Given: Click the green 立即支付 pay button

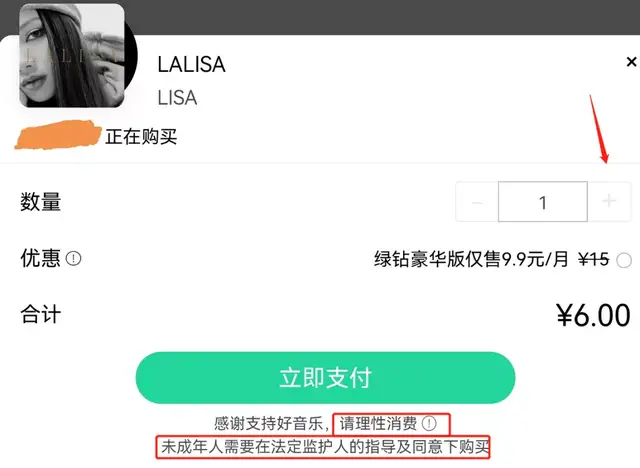Looking at the screenshot, I should 325,378.
